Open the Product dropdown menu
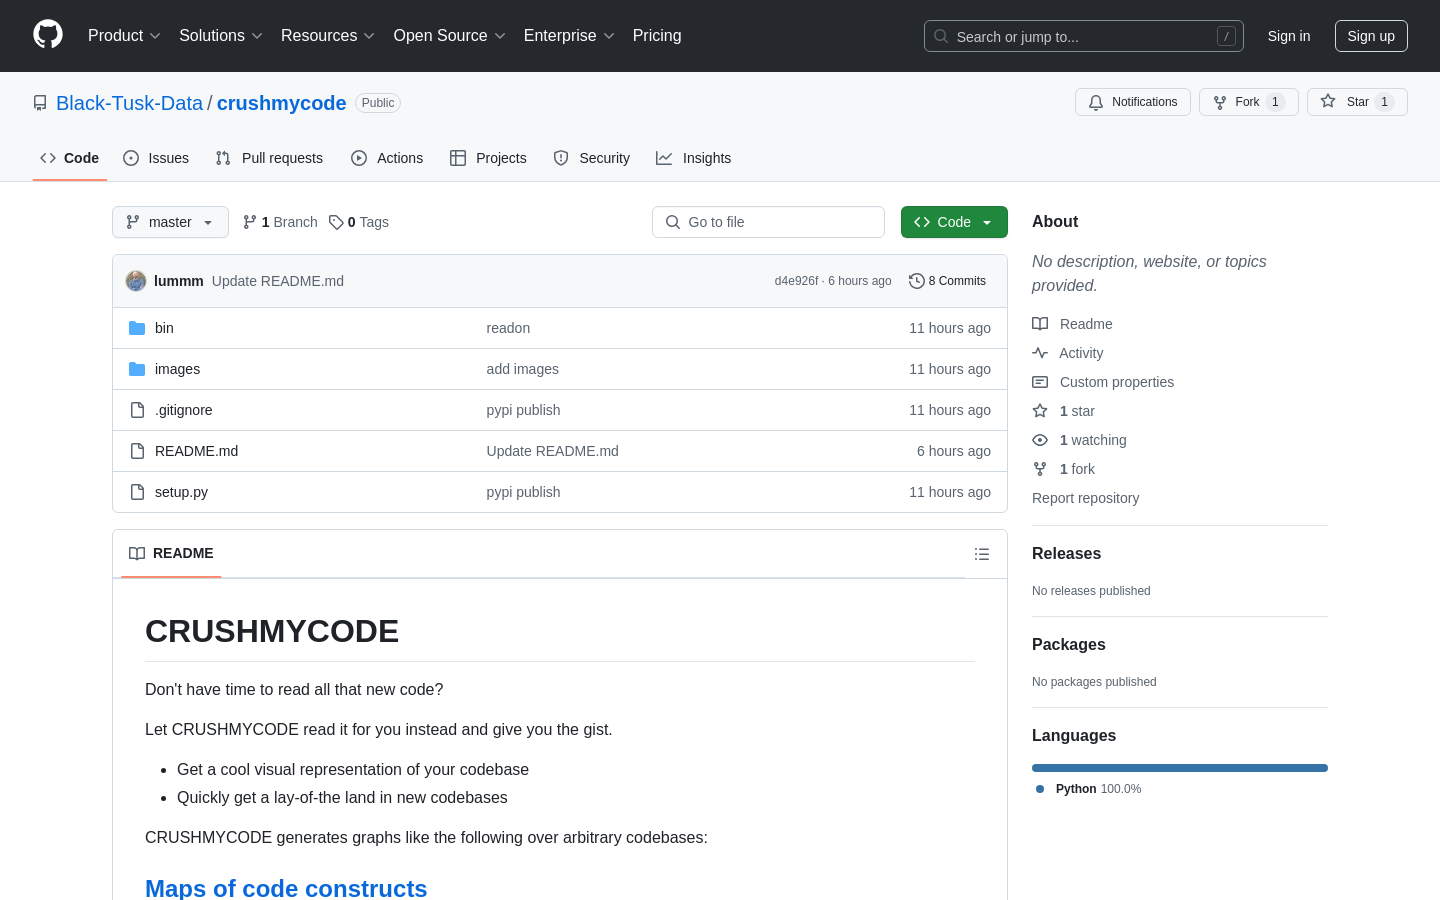1440x900 pixels. tap(124, 36)
